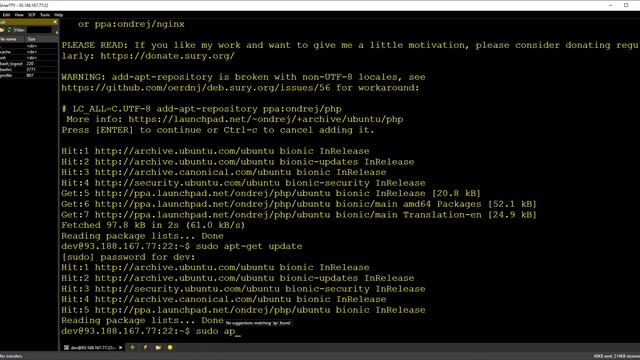Click the 'WARNING: add-apt-repository is broken' line
Viewport: 640px width, 360px height.
(x=243, y=77)
